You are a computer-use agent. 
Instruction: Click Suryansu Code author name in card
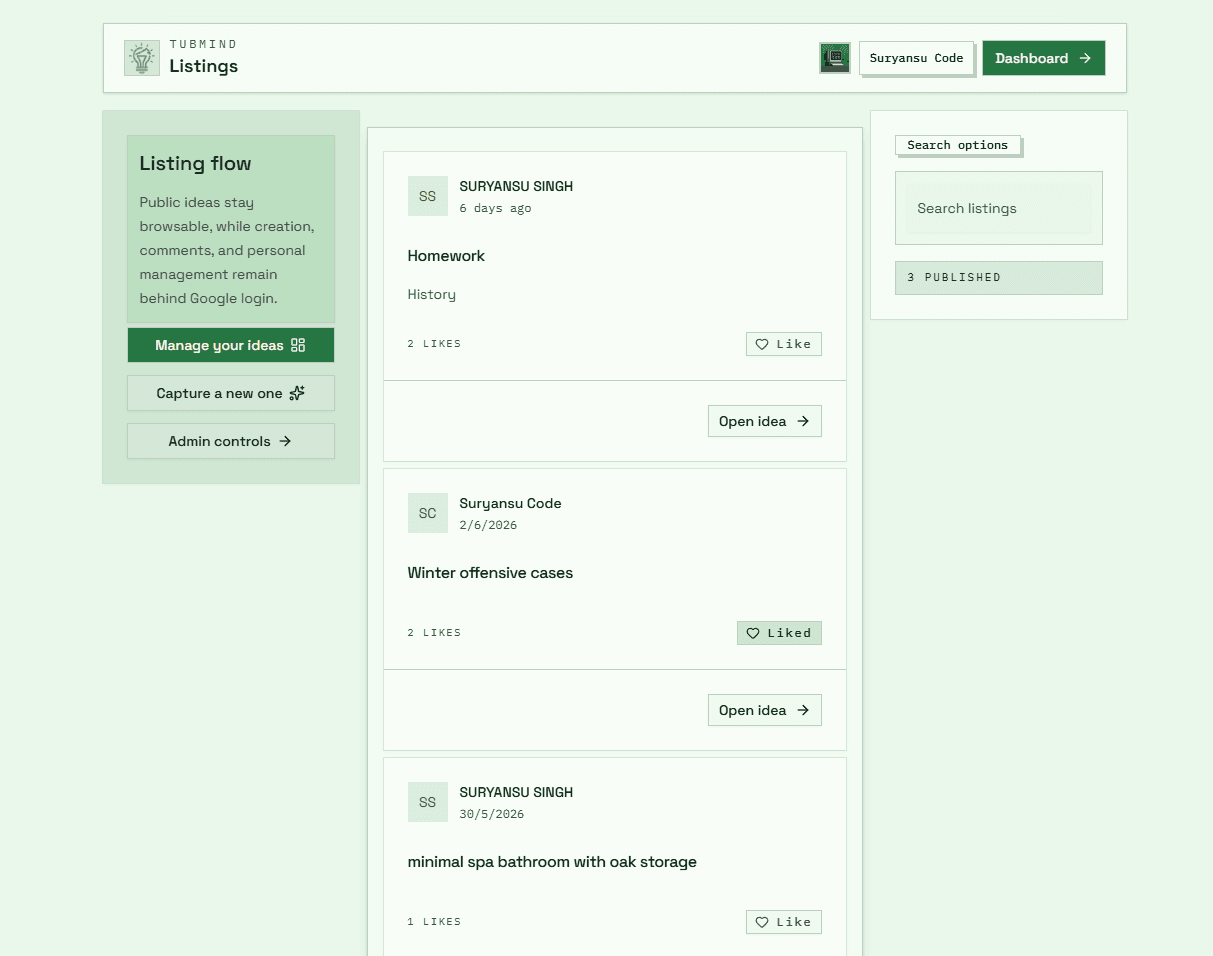pos(510,503)
